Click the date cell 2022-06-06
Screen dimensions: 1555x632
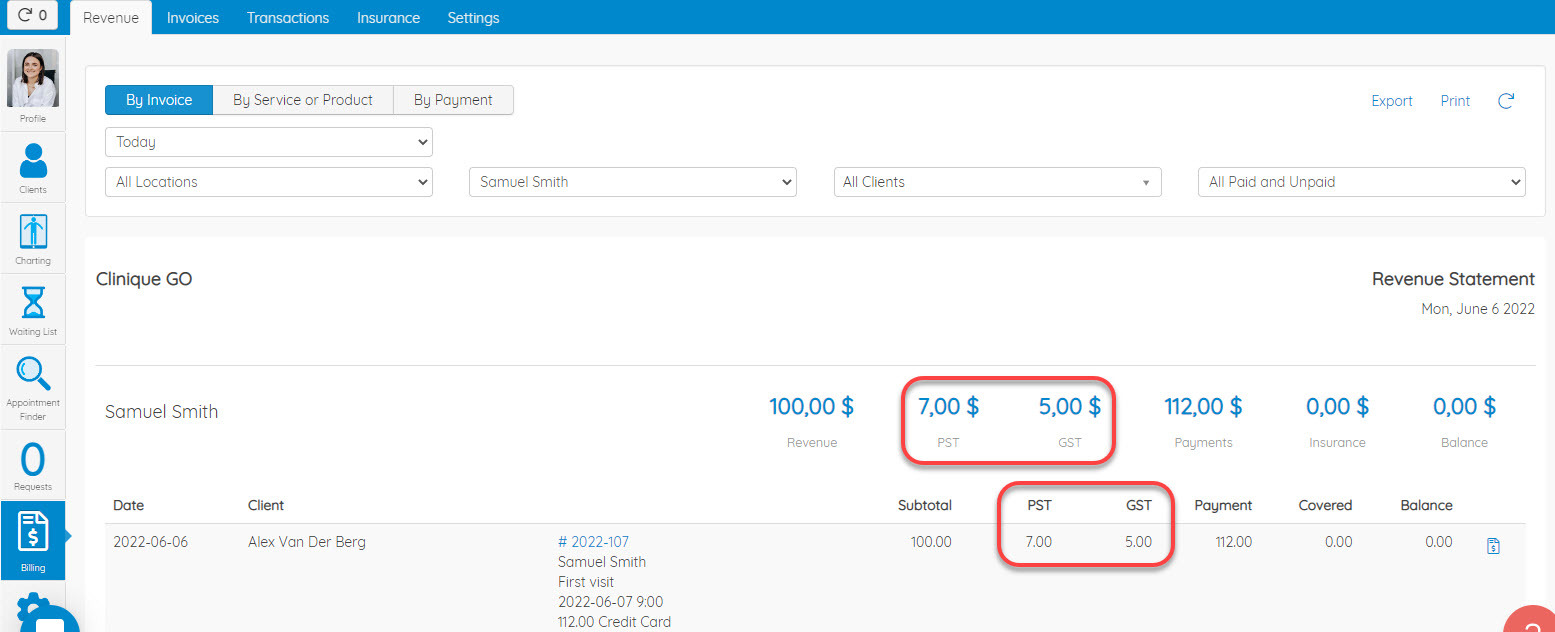point(150,542)
